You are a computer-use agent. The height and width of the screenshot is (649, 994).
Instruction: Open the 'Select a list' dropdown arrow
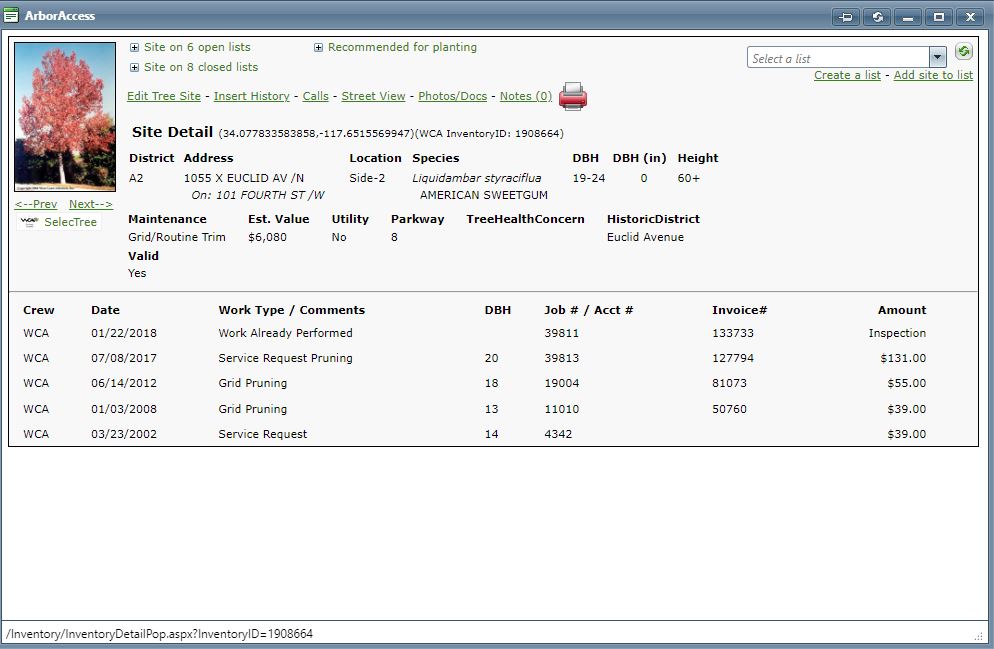click(x=938, y=57)
